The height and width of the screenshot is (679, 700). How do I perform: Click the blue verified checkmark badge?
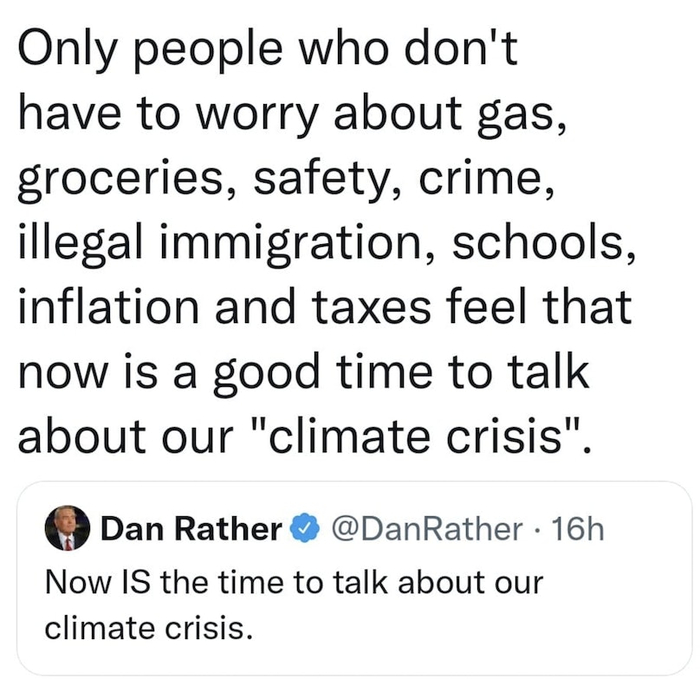(x=305, y=529)
